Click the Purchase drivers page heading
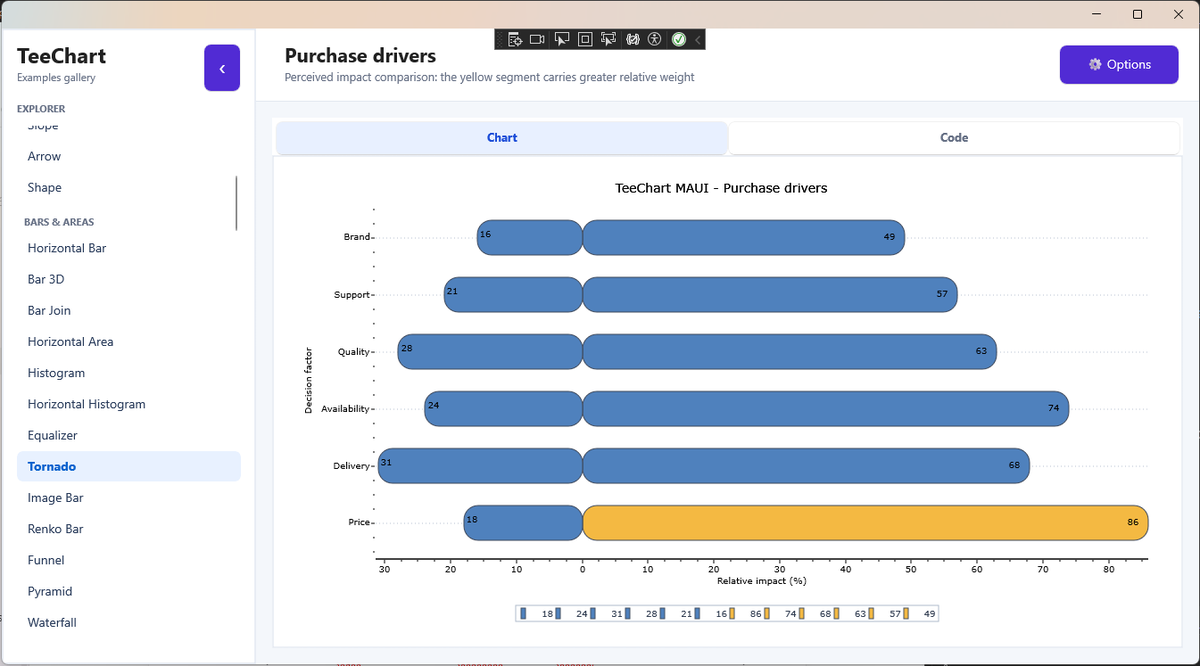Viewport: 1200px width, 666px height. 360,56
